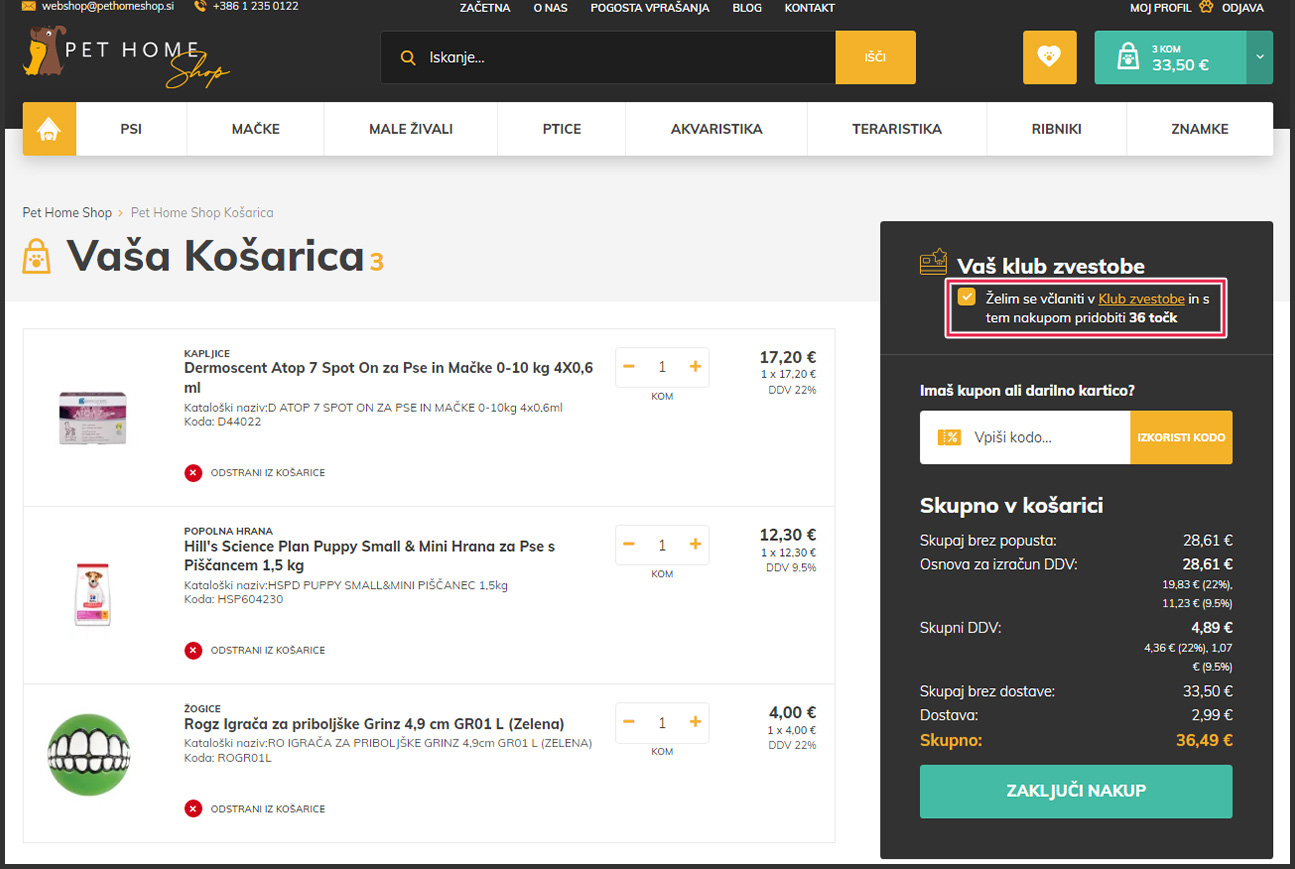Click ODJAVA to log out
Image resolution: width=1295 pixels, height=869 pixels.
pos(1242,8)
